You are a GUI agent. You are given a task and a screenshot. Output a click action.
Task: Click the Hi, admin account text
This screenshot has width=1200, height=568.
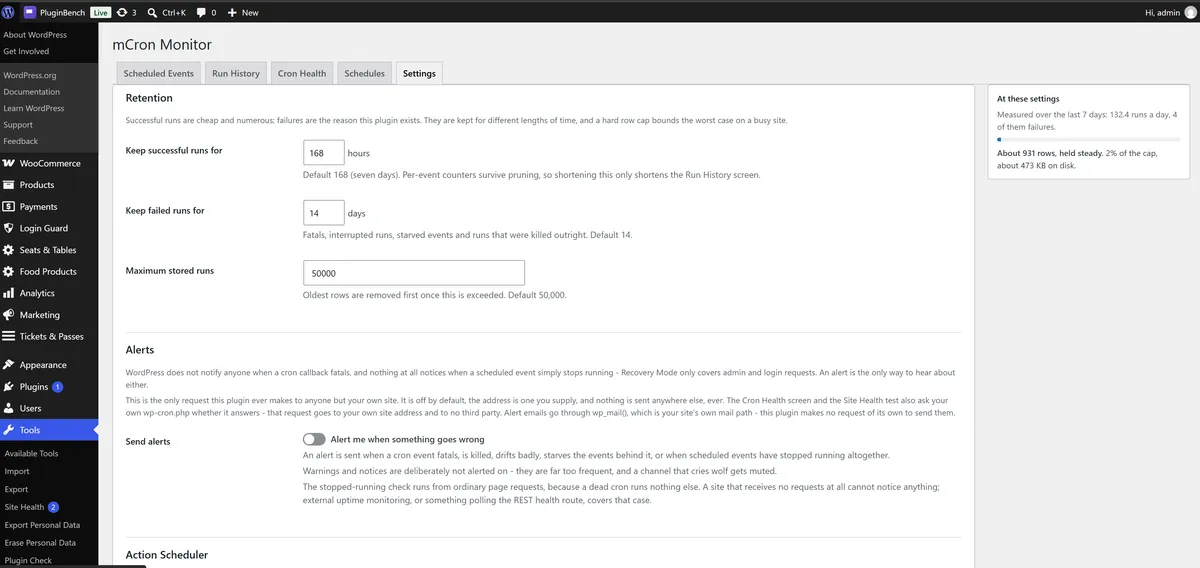1162,12
